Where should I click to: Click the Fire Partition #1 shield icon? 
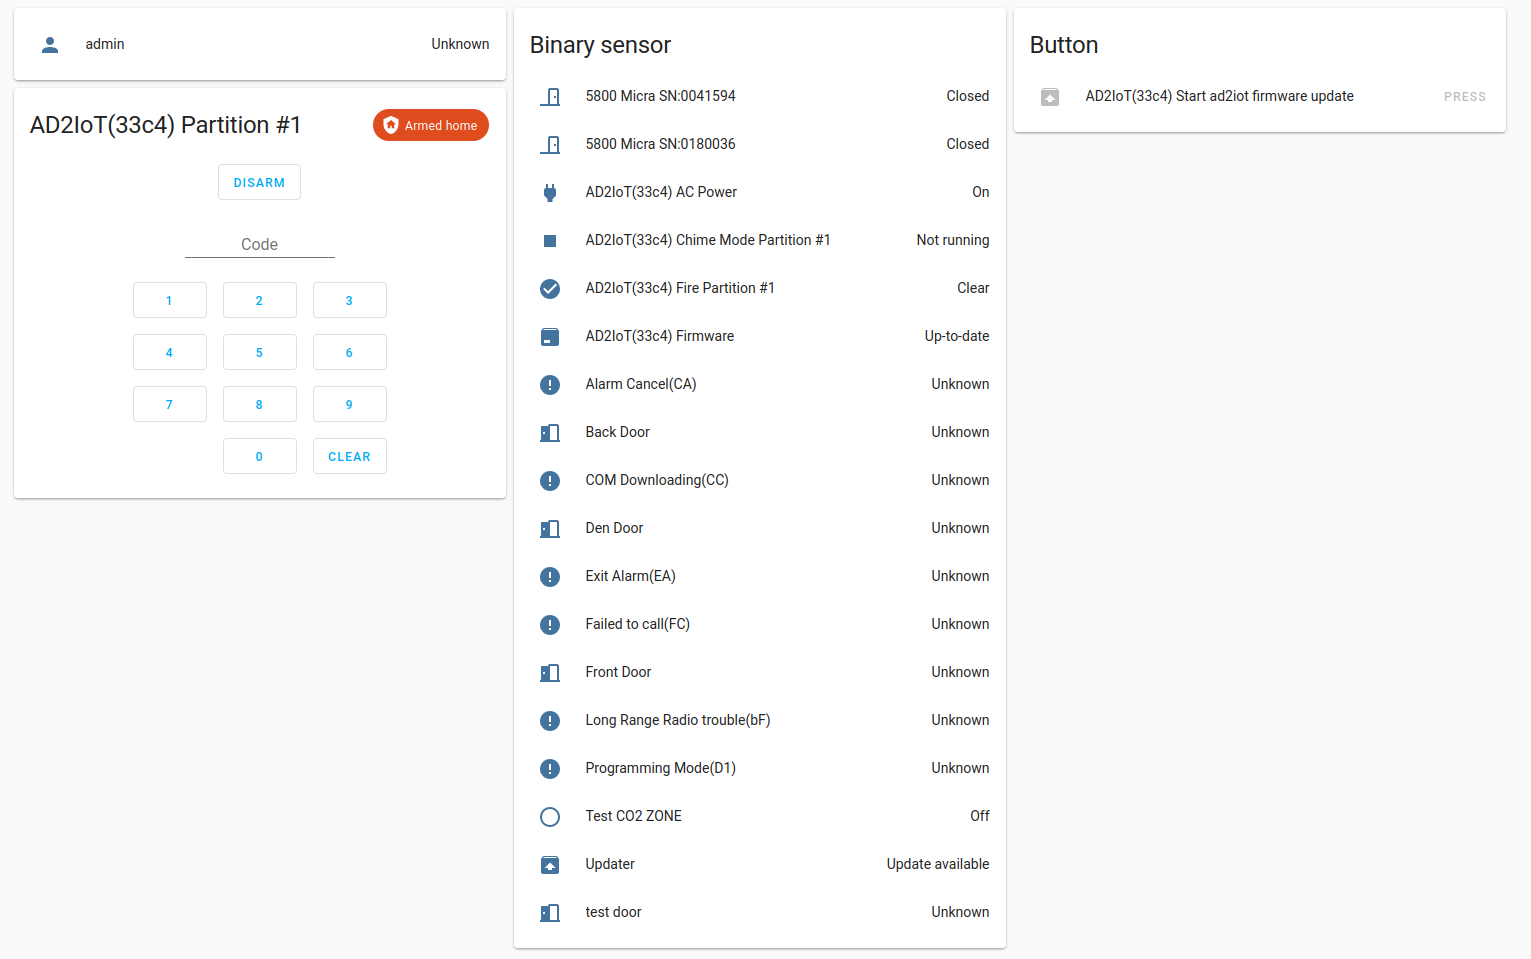pos(550,289)
